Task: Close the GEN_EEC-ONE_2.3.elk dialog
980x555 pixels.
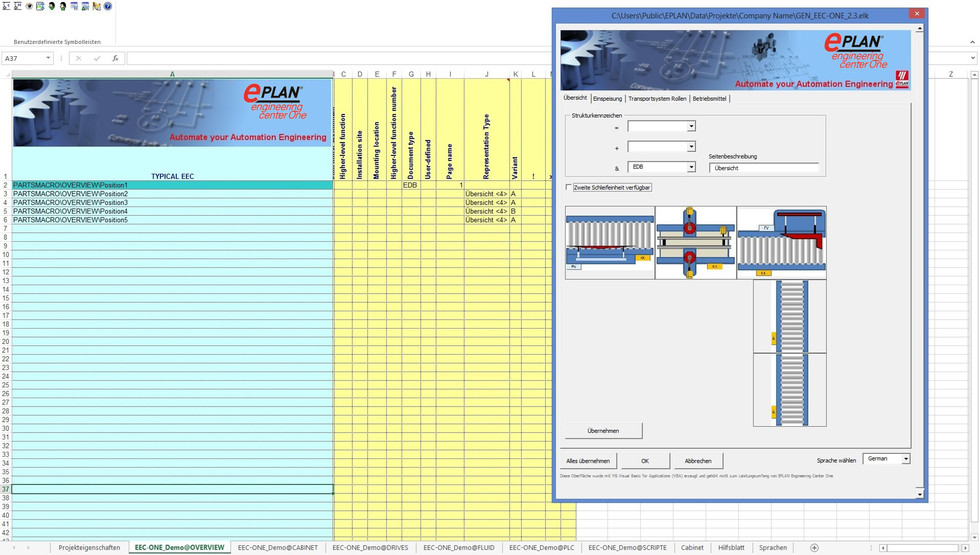Action: tap(916, 14)
